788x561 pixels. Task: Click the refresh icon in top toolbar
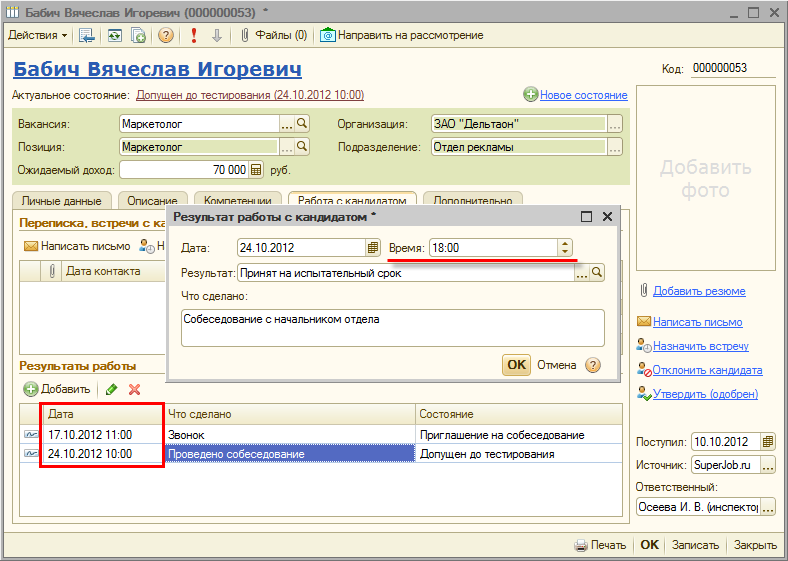(115, 36)
